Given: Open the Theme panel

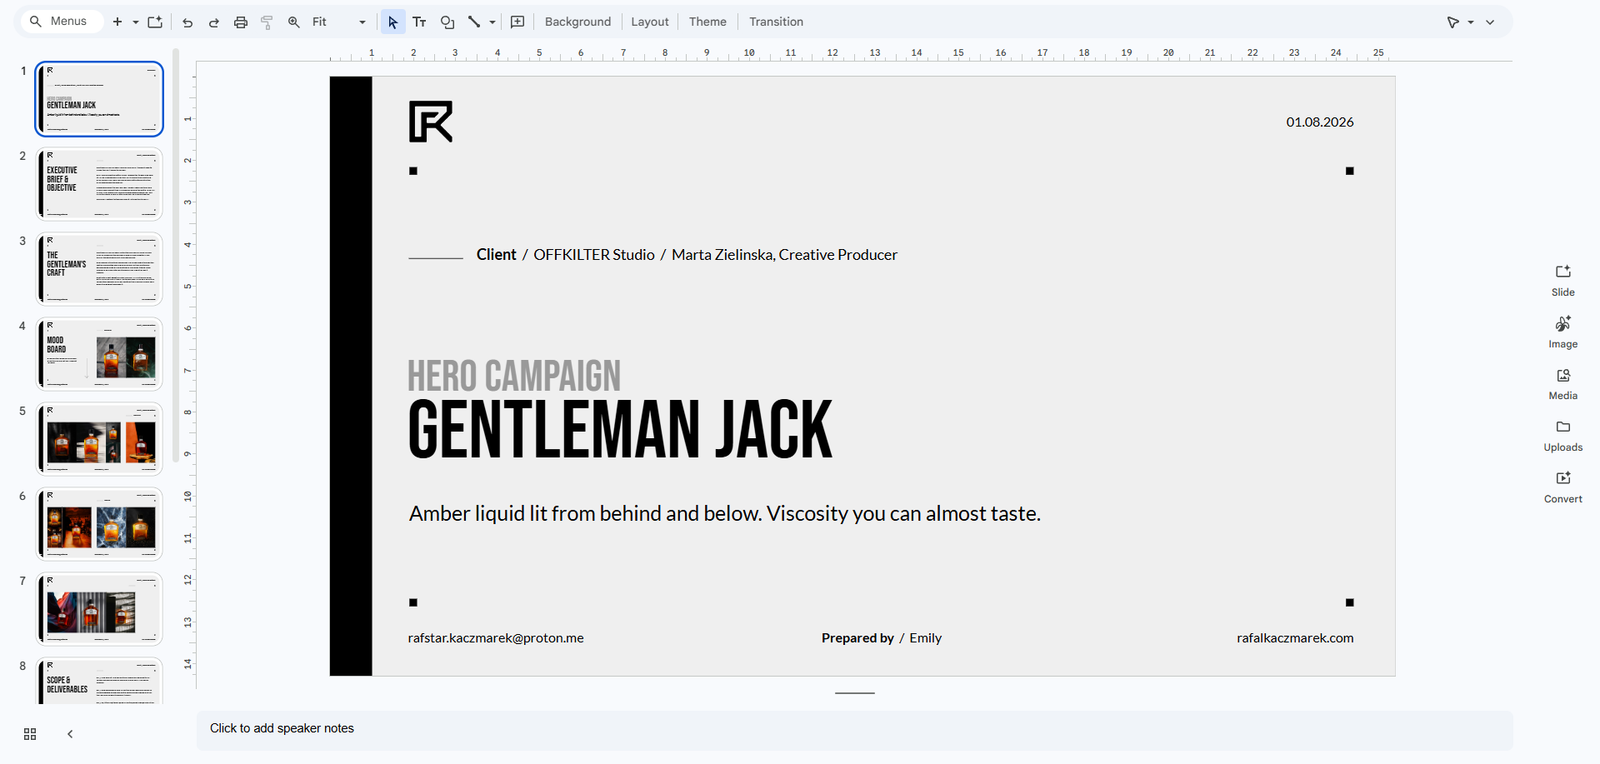Looking at the screenshot, I should [x=708, y=22].
